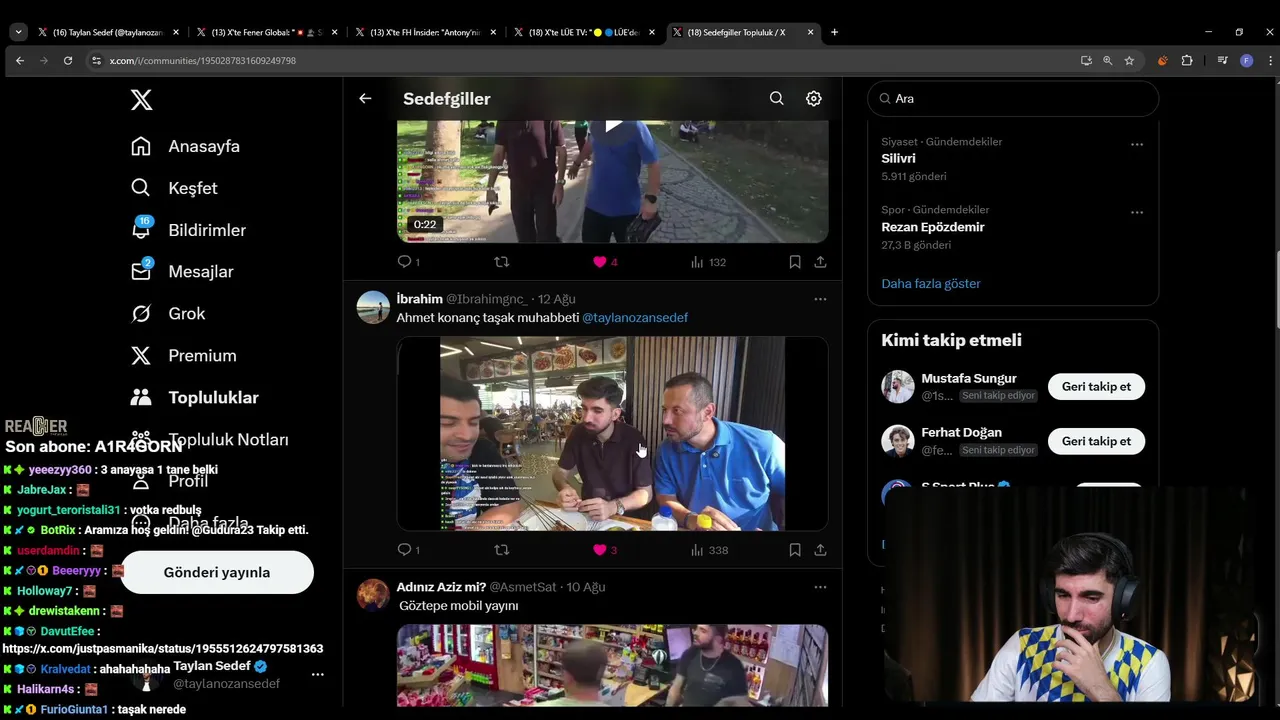Open community settings gear icon
The height and width of the screenshot is (720, 1280).
click(x=814, y=98)
